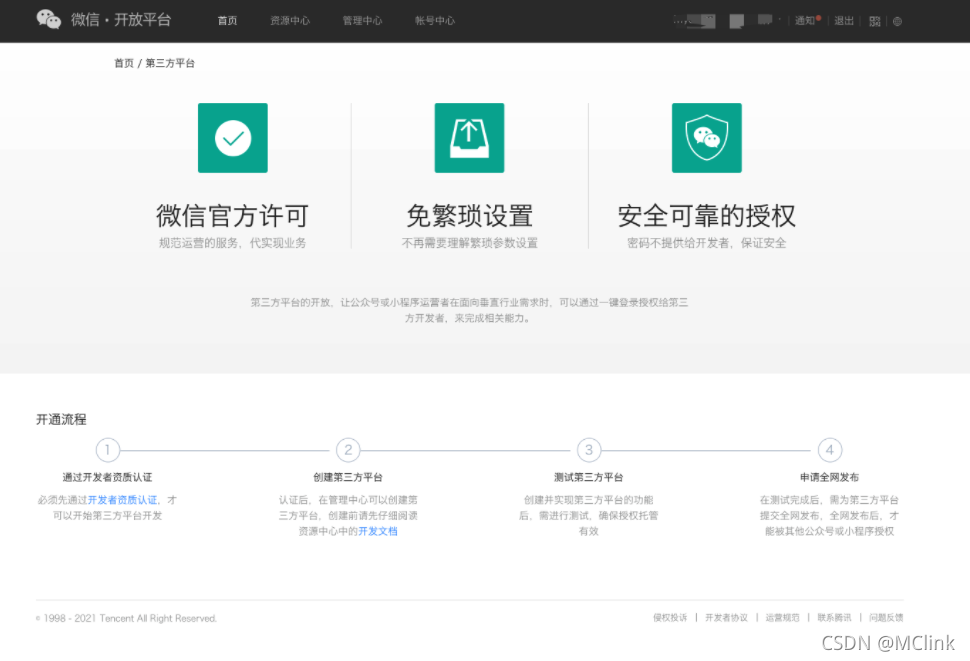Viewport: 970px width, 661px height.
Task: Open the 开发文档 link
Action: click(378, 531)
